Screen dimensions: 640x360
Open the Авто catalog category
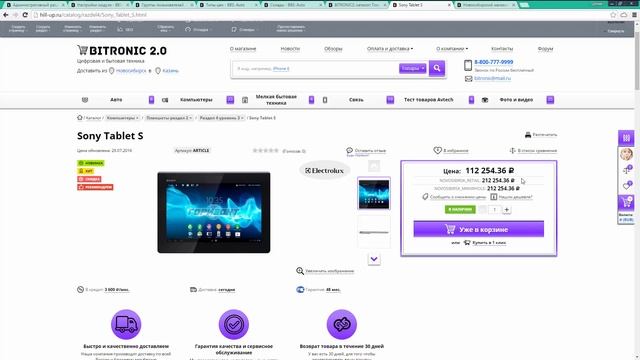pos(116,100)
